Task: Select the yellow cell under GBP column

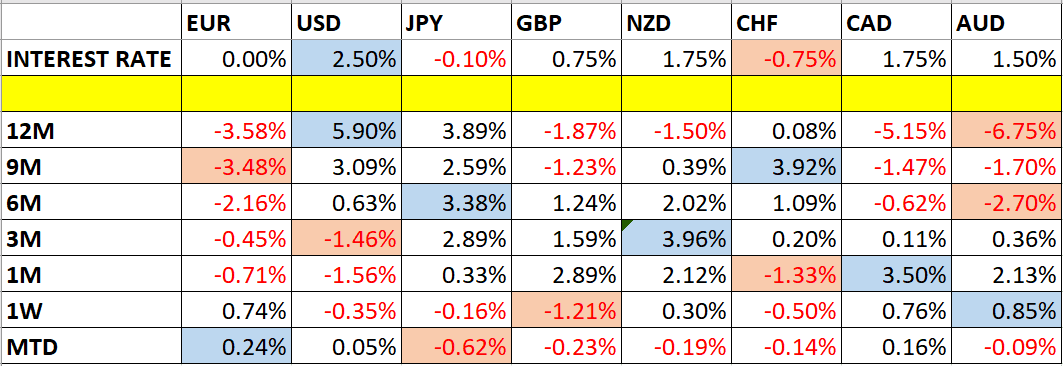Action: (x=566, y=95)
